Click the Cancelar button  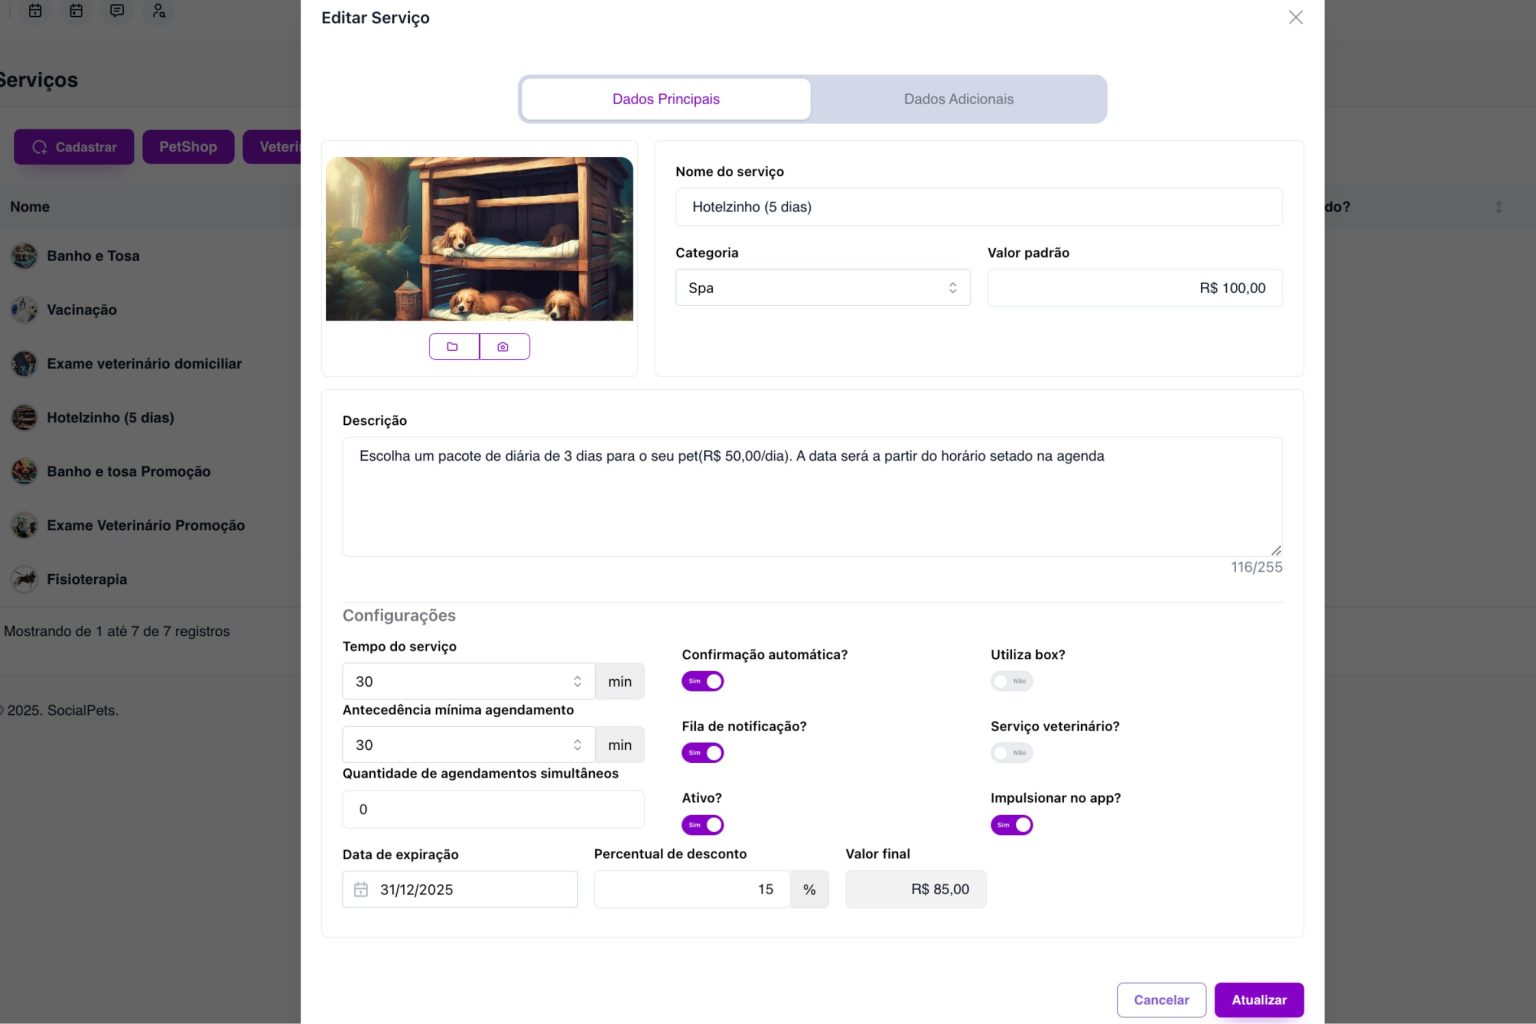pos(1161,1000)
